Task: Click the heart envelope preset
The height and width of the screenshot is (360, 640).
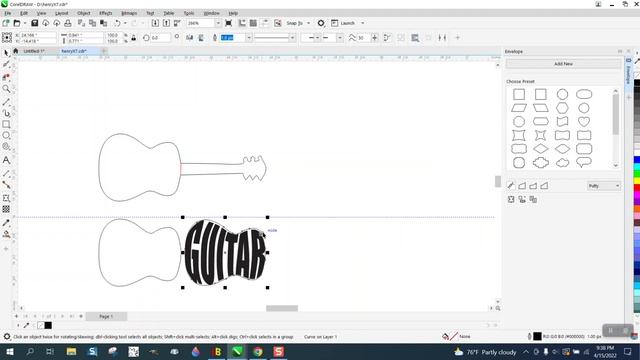Action: click(584, 121)
